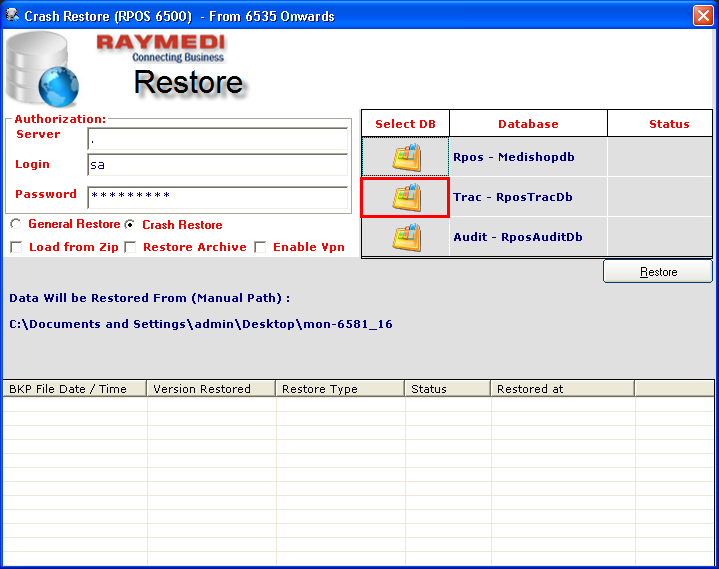
Task: Click the Status column header in log table
Action: pyautogui.click(x=448, y=389)
